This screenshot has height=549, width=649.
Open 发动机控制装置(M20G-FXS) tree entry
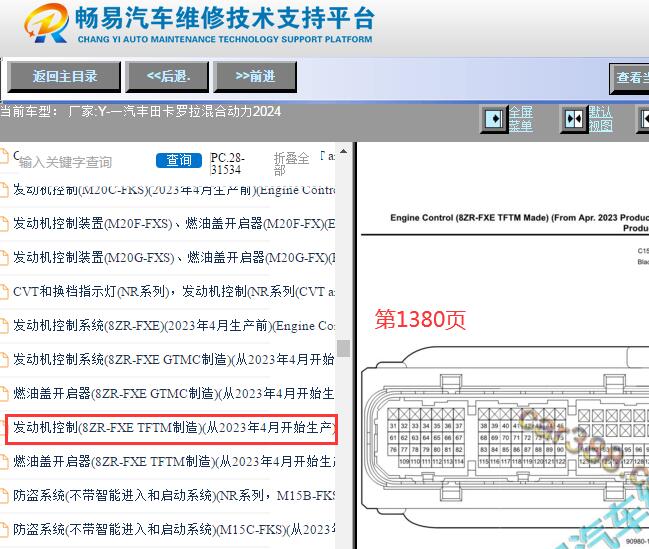(174, 258)
